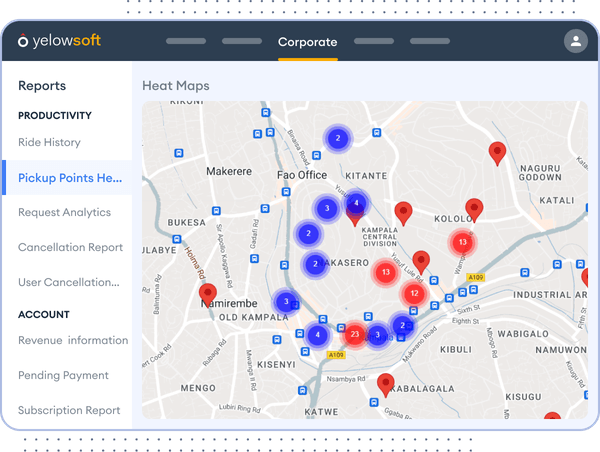Click the KATALI map label
This screenshot has height=452, width=600.
click(556, 201)
